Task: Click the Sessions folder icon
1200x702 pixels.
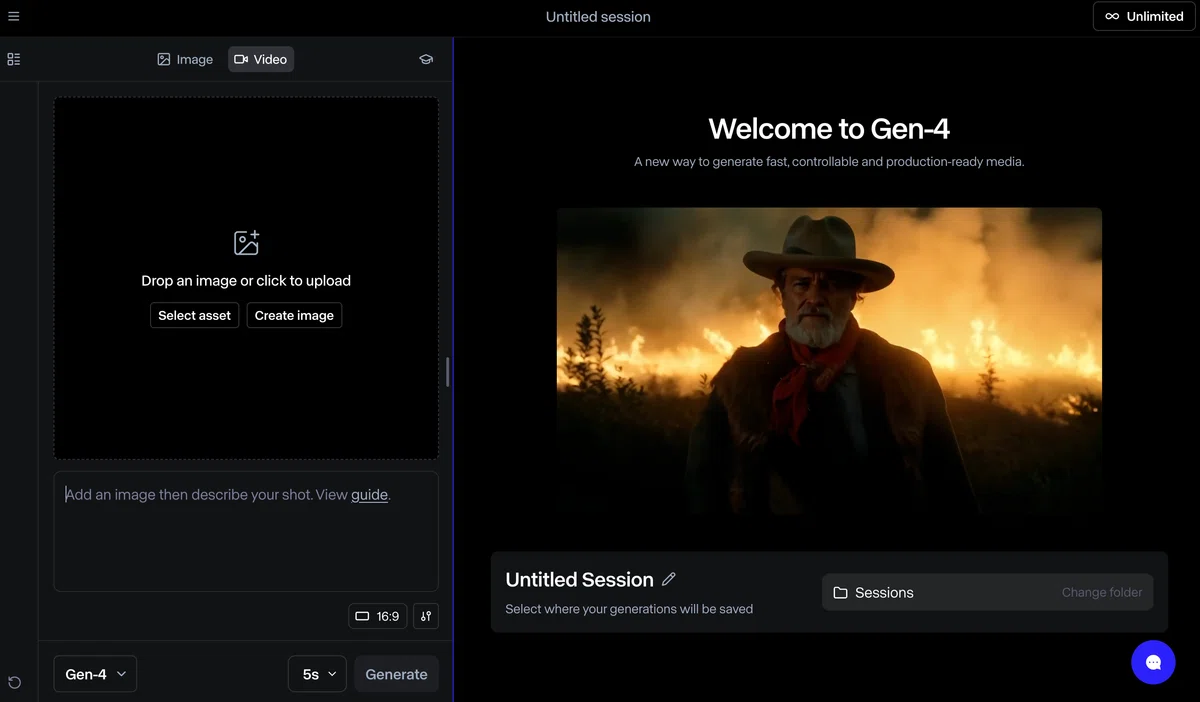Action: click(841, 593)
